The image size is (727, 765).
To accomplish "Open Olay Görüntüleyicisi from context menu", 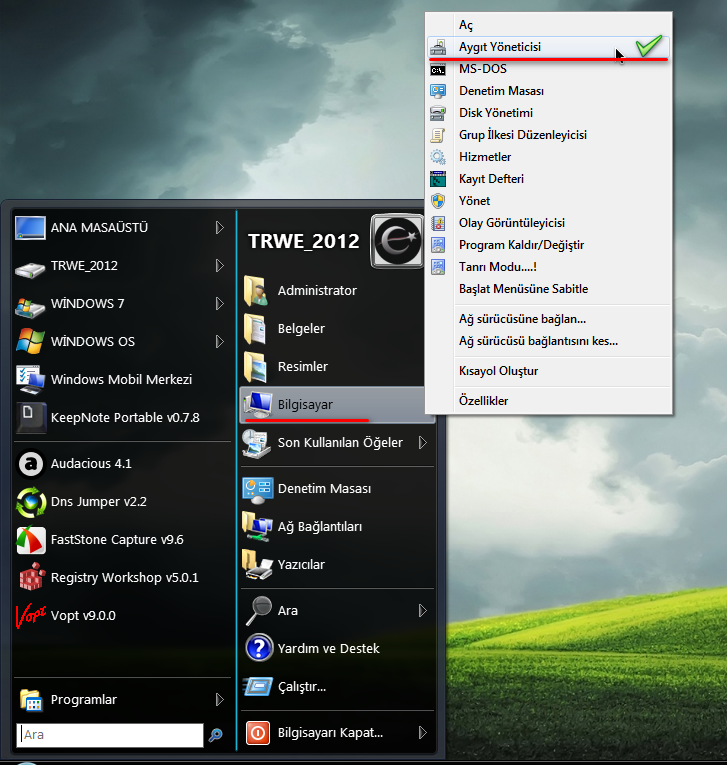I will pos(549,223).
